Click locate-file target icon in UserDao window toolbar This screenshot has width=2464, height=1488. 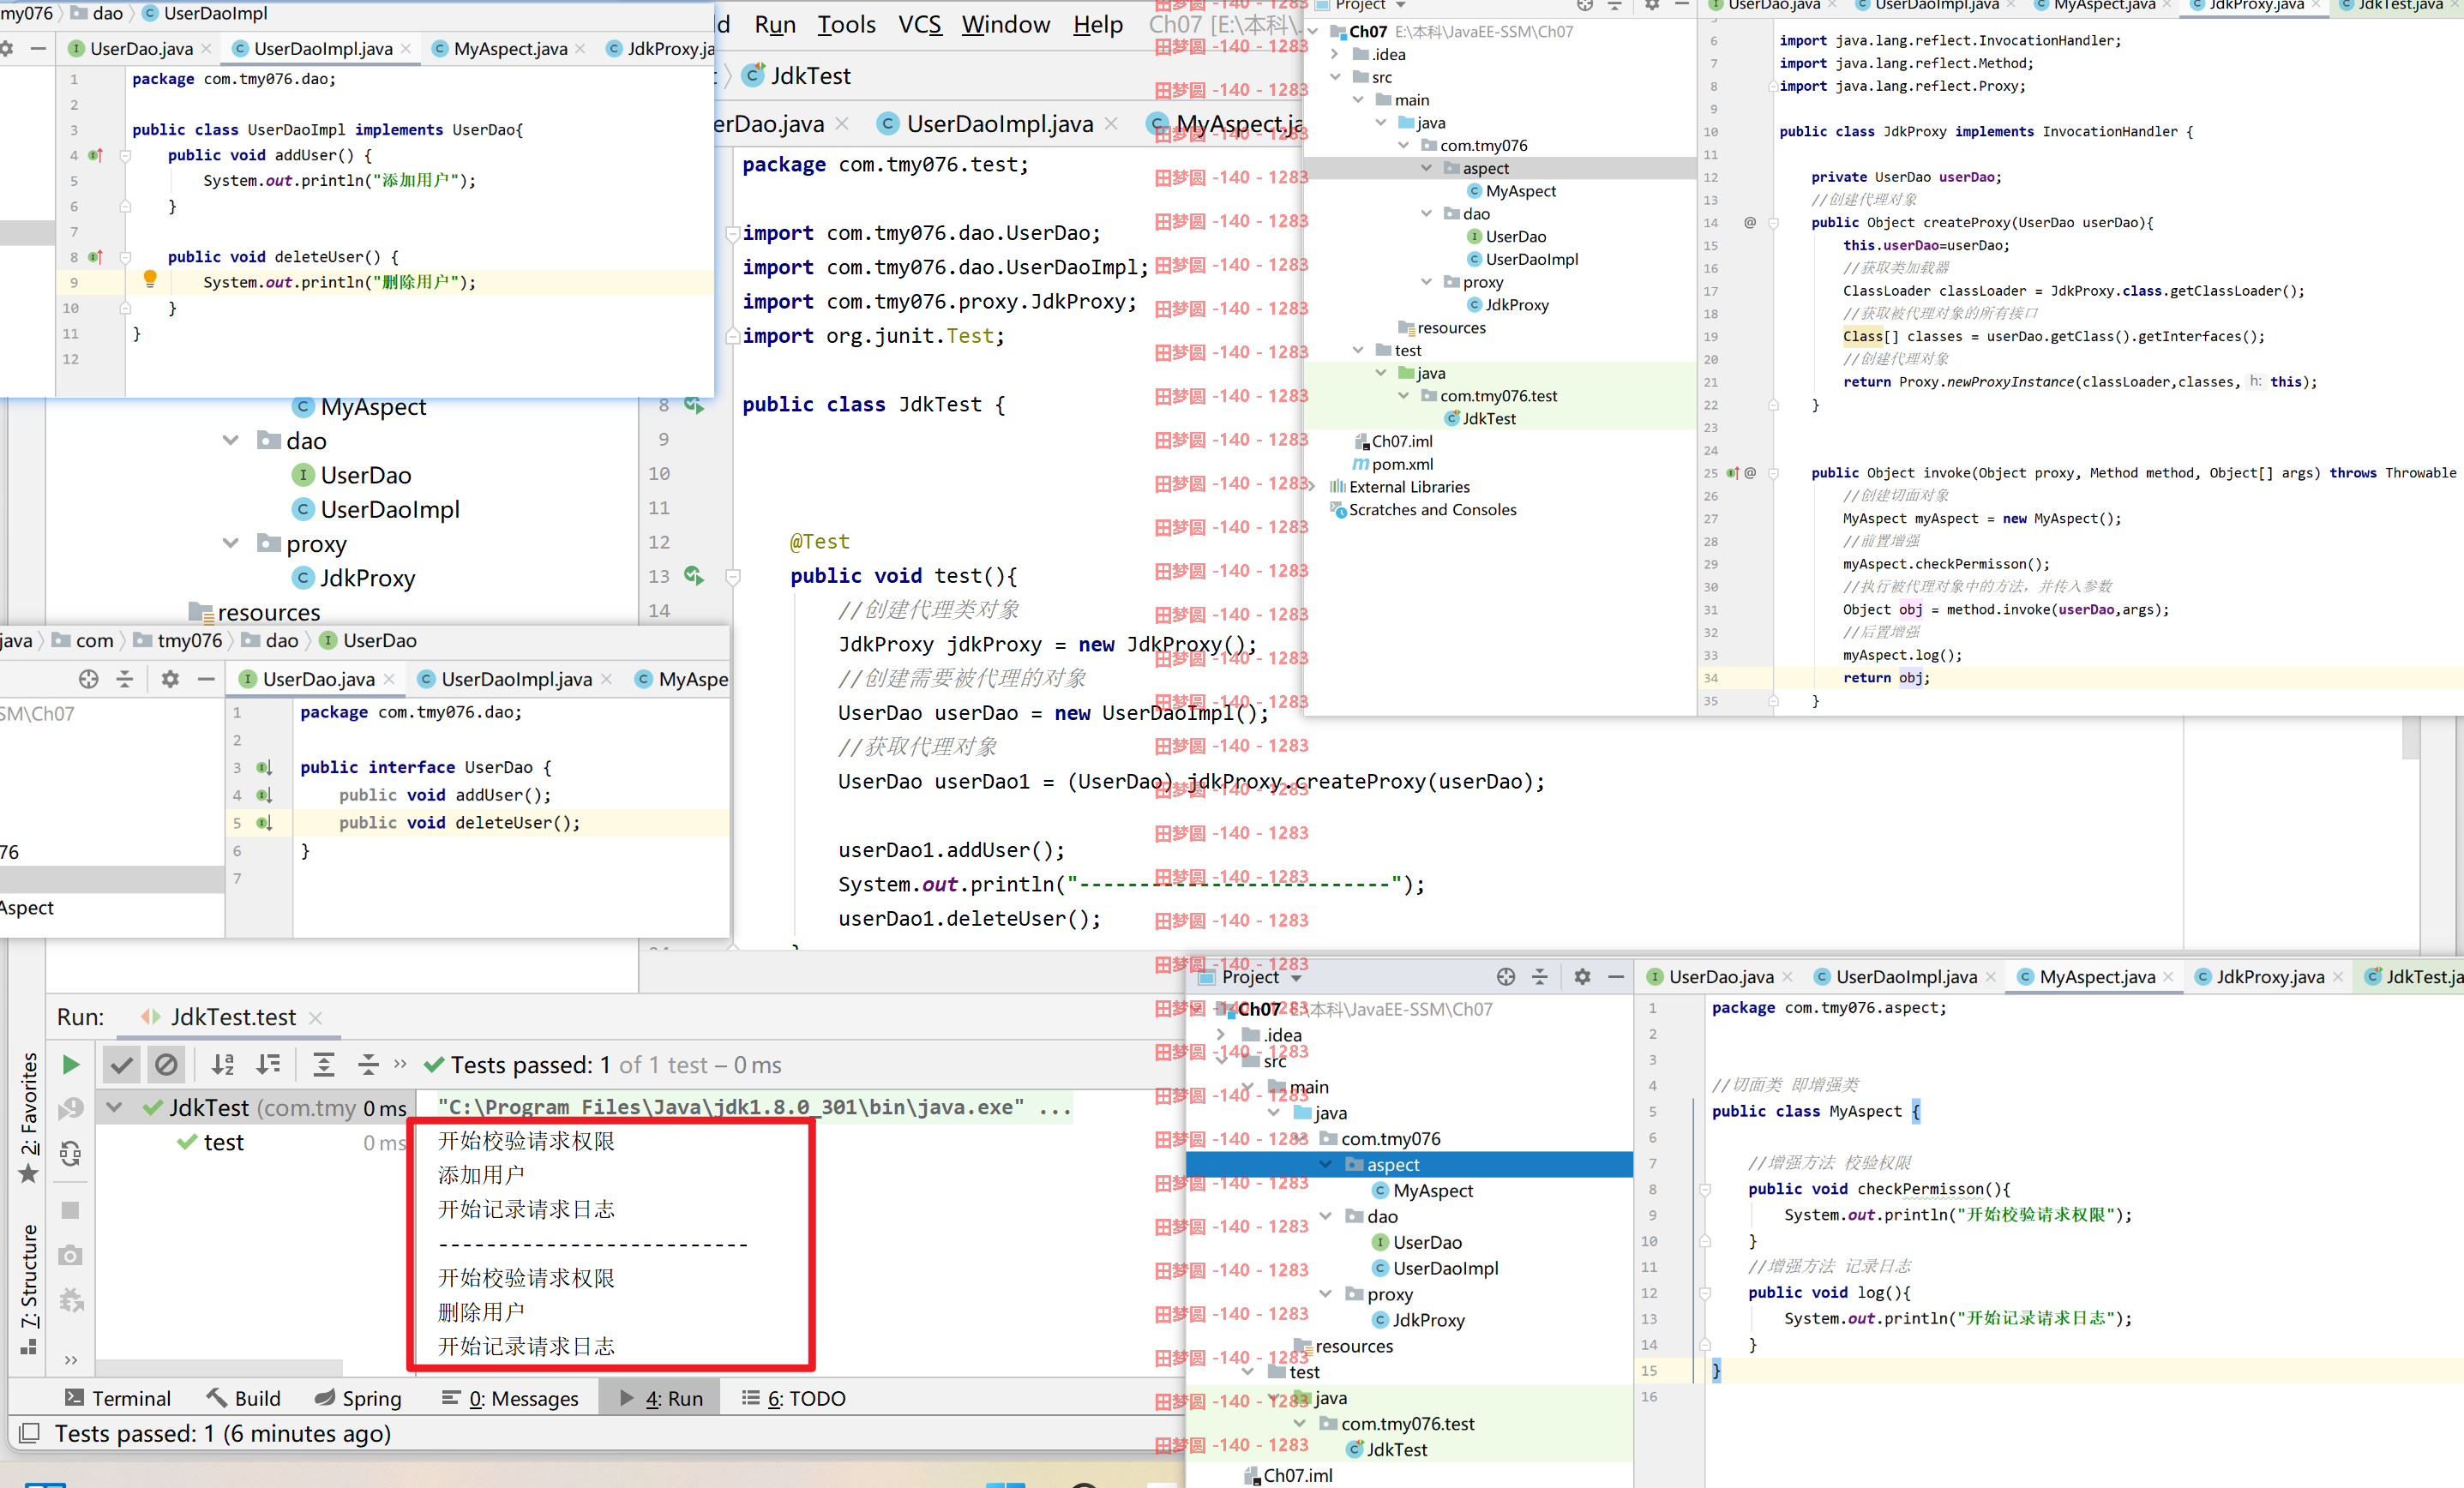[x=89, y=680]
